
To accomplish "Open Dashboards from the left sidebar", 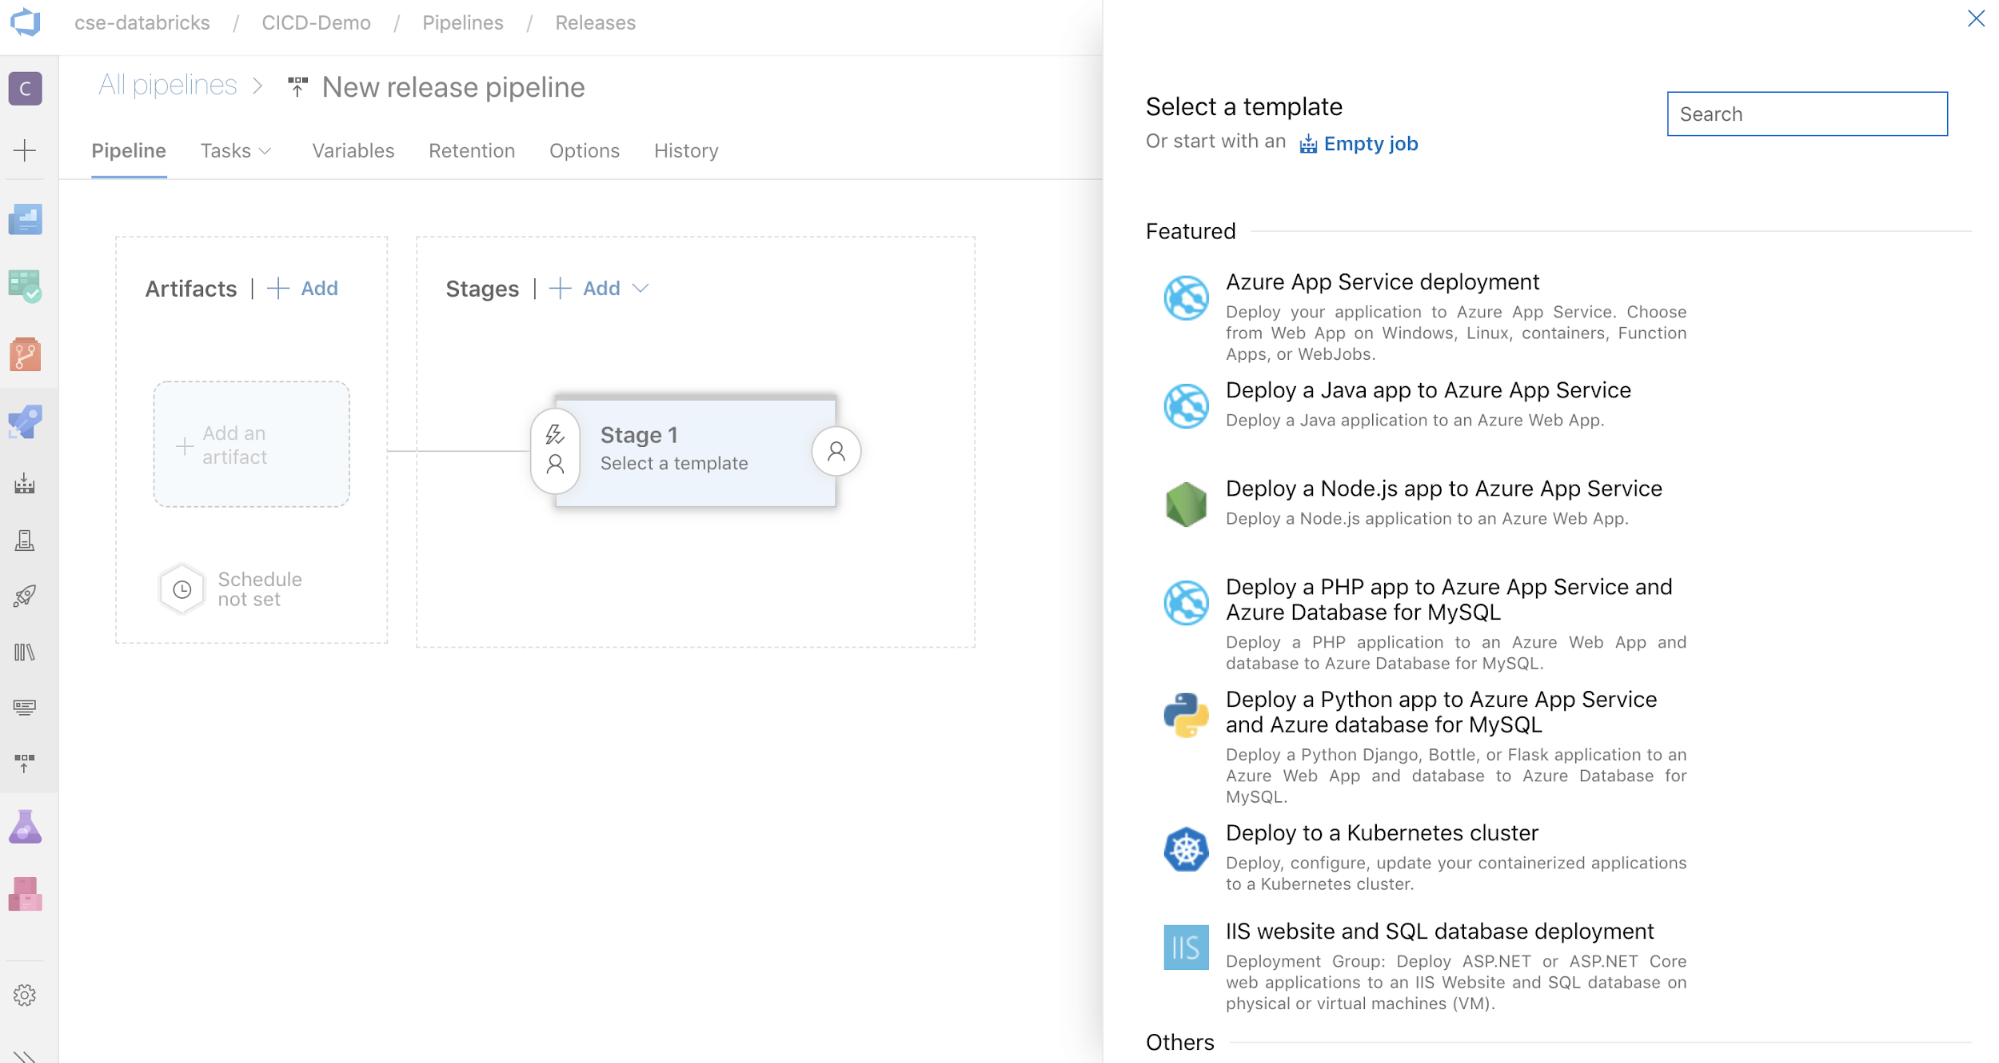I will click(24, 218).
